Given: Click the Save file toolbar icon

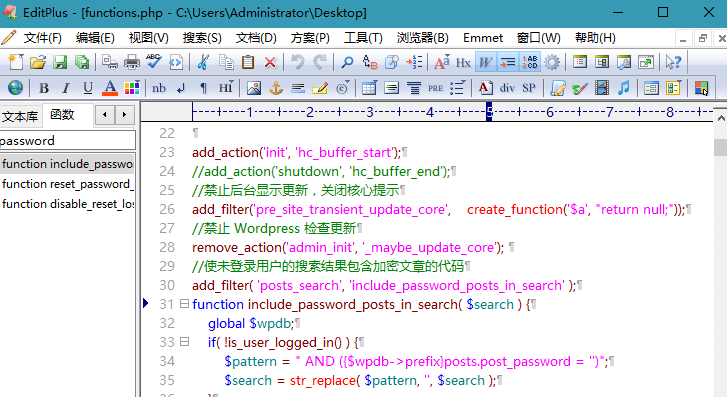Looking at the screenshot, I should (60, 62).
